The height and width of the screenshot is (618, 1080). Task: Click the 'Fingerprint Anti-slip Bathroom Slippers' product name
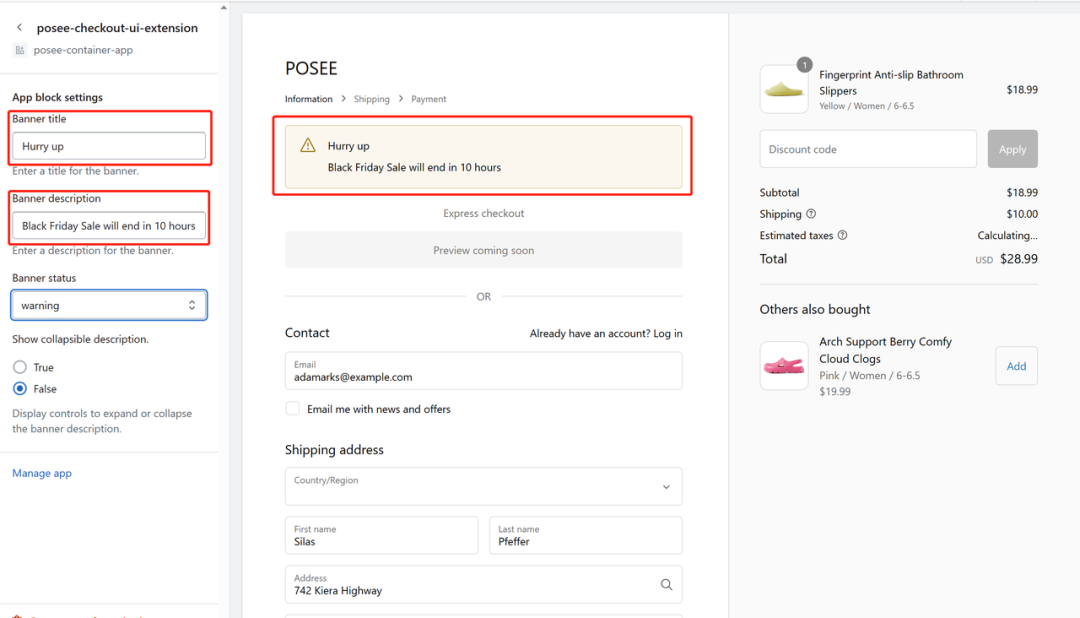coord(891,83)
